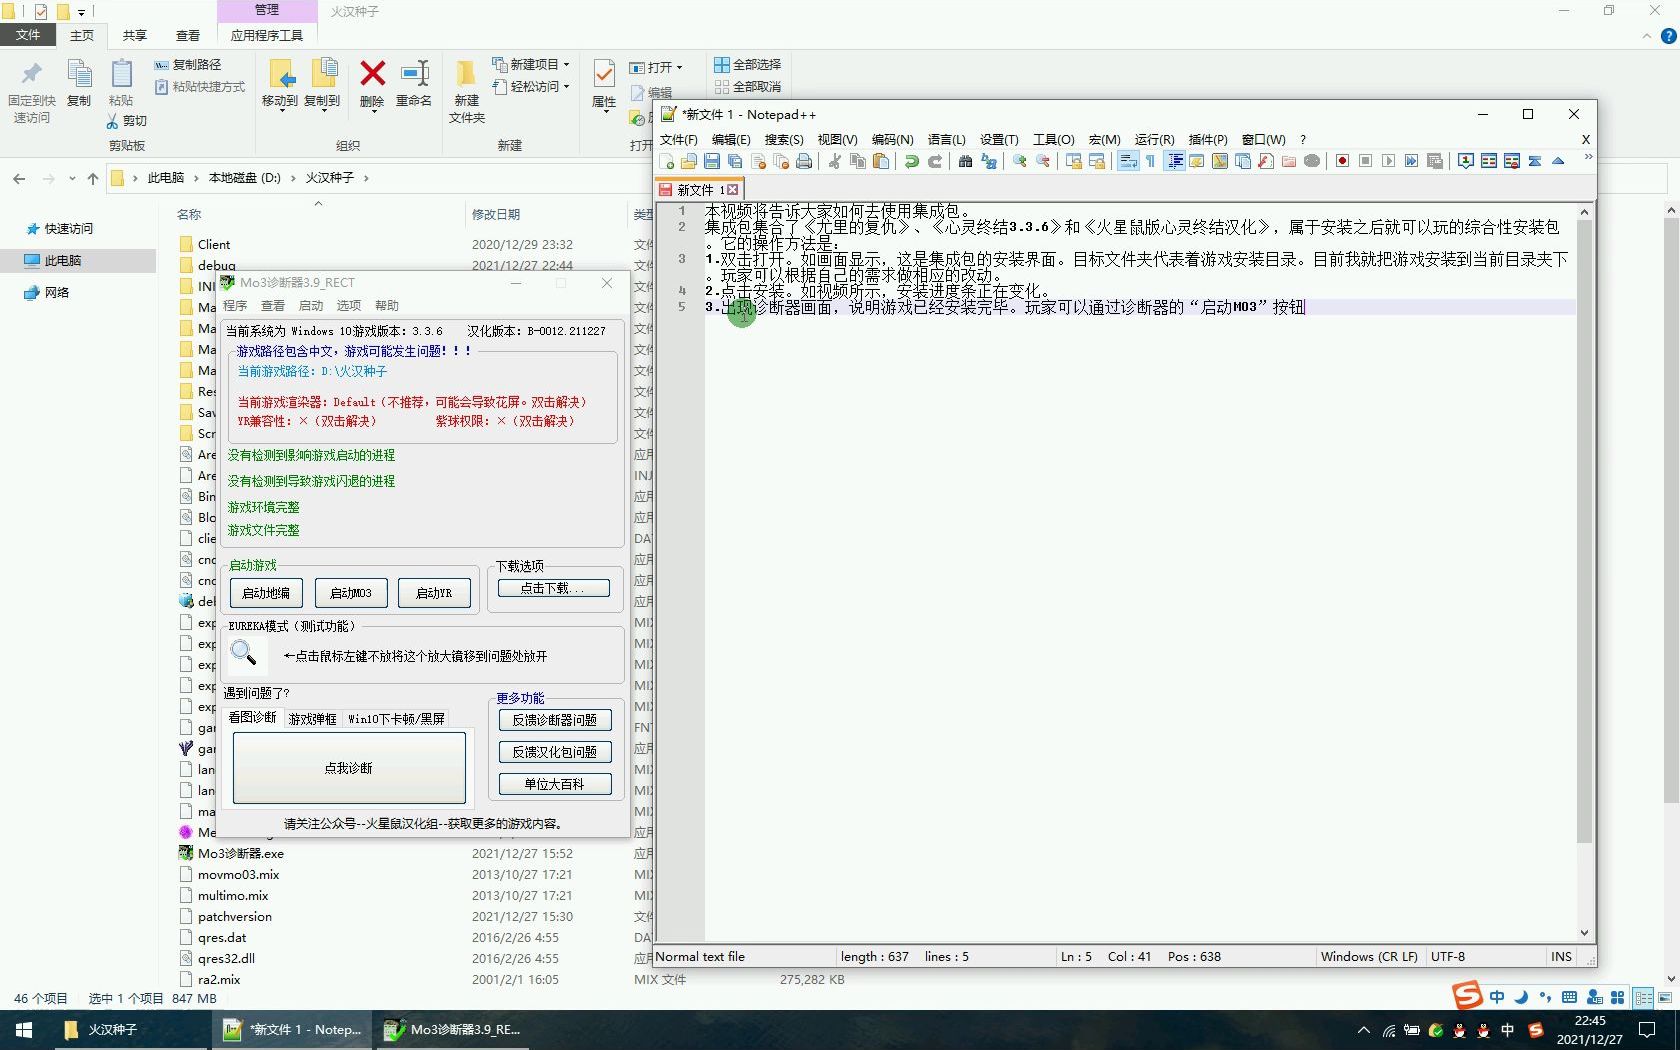Open the 宏(M) menu in Notepad++
This screenshot has height=1050, width=1680.
1105,139
